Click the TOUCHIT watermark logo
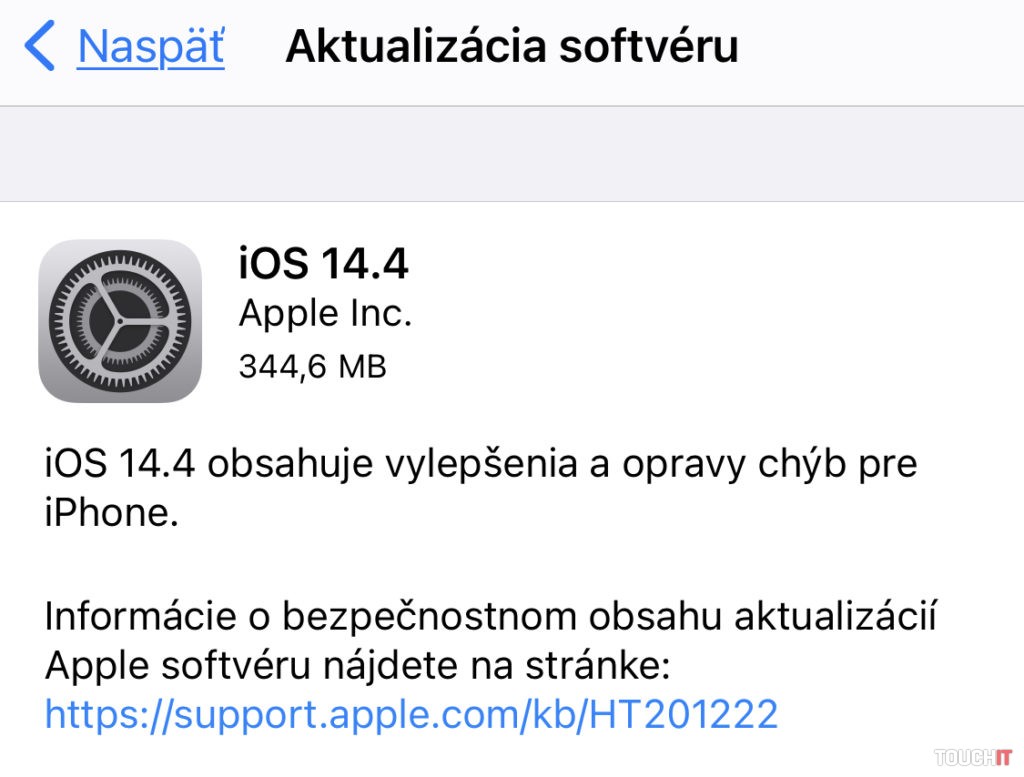Screen dimensions: 1024x777 pyautogui.click(x=973, y=757)
